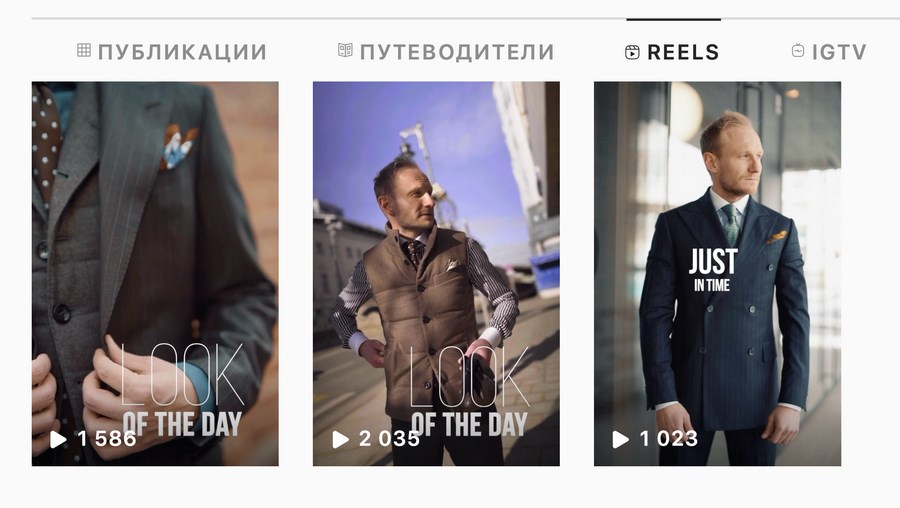Screen dimensions: 900x508
Task: Select the REELS tab text
Action: point(683,52)
